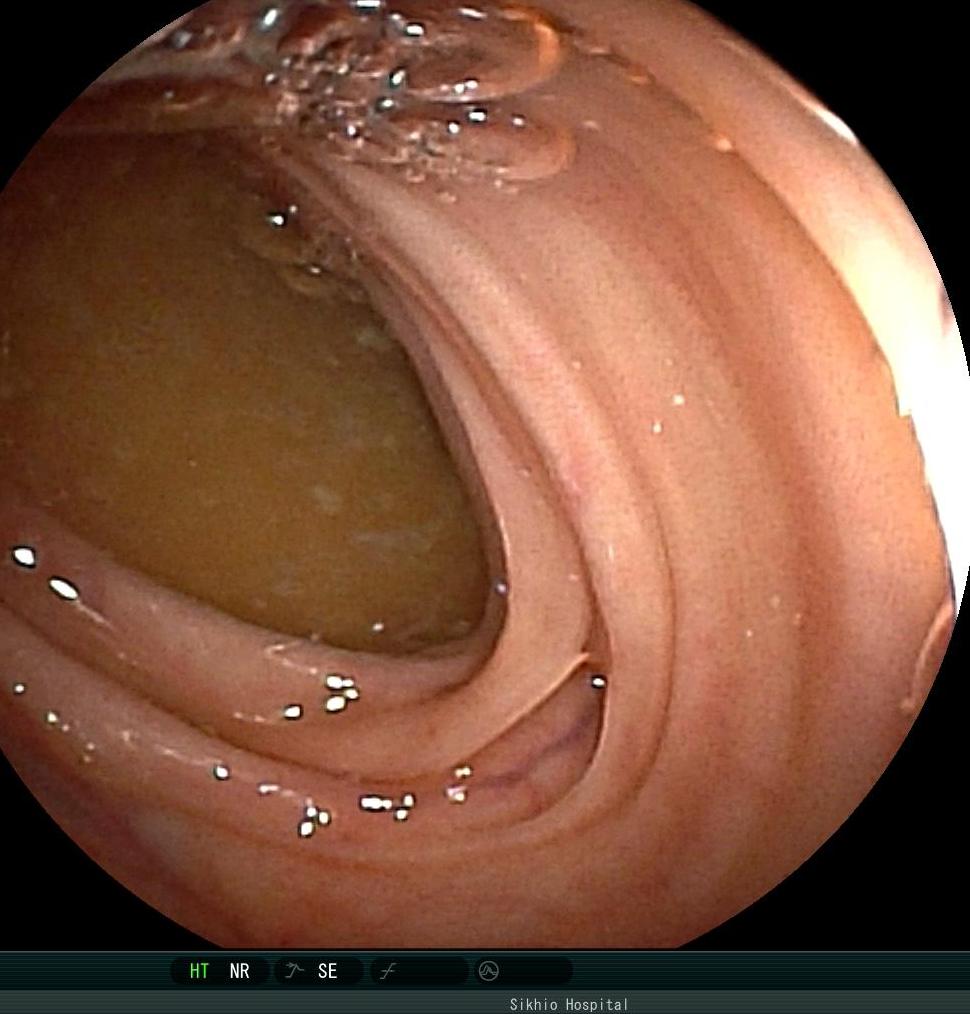Screen dimensions: 970x1014
Task: Click the circular waveform icon
Action: 488,971
